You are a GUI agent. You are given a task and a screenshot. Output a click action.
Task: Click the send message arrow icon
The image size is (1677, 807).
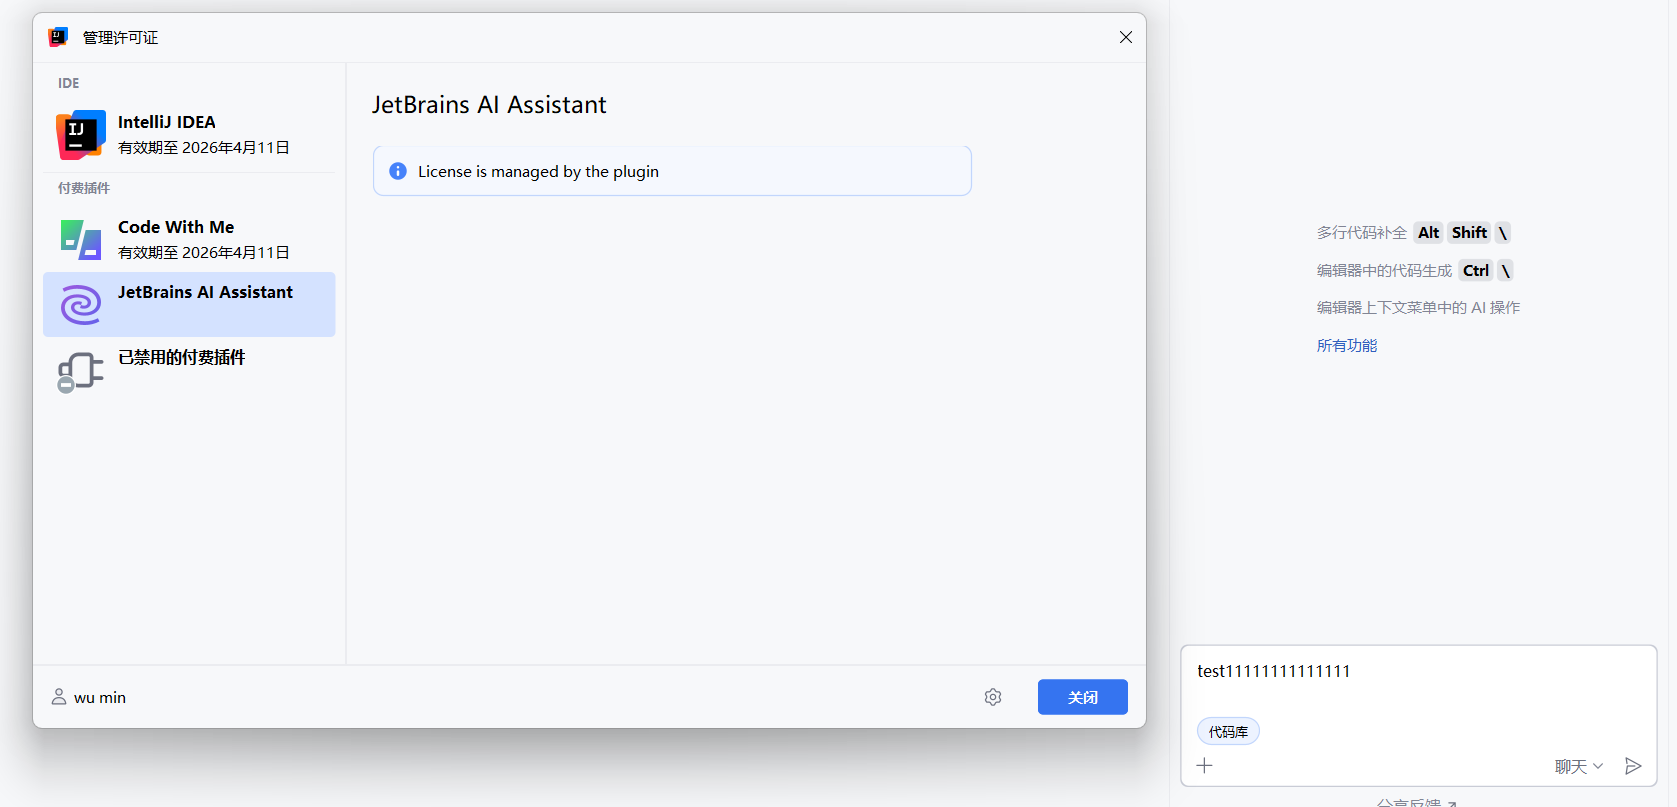1634,766
